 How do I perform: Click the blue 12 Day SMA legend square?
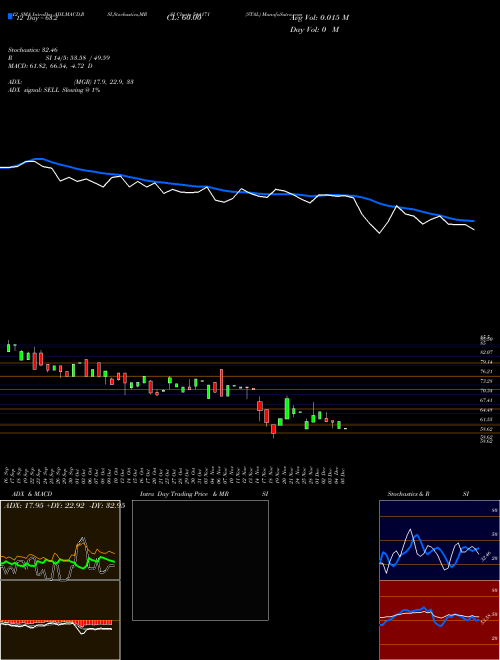11,17
